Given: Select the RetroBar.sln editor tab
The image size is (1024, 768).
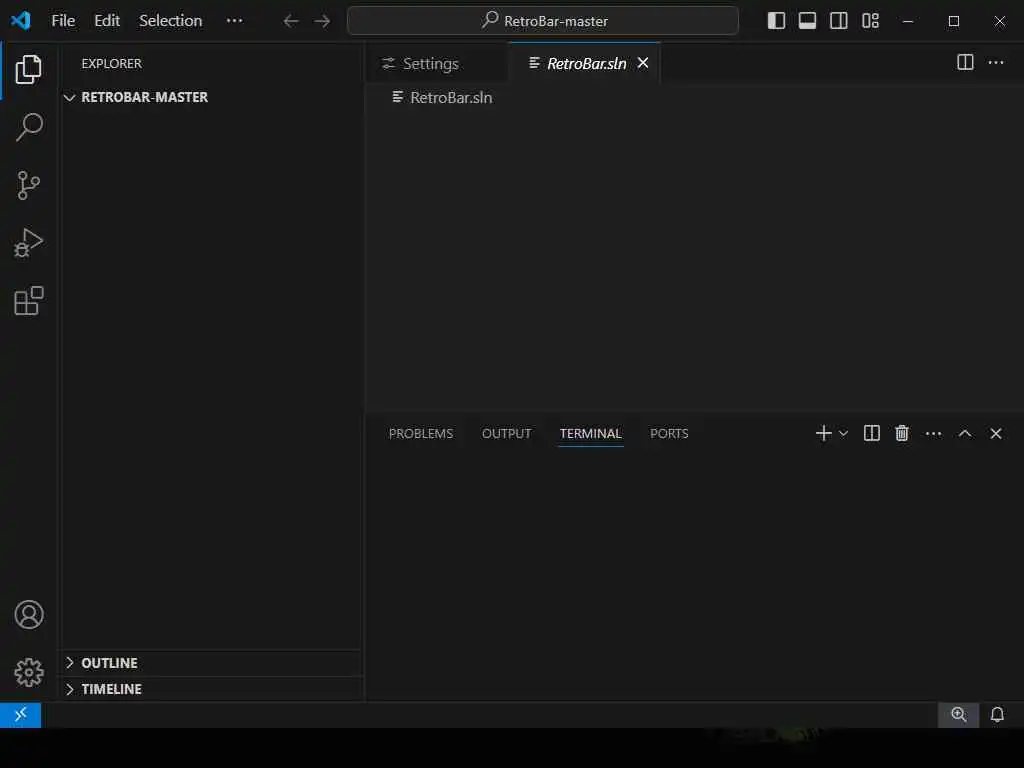Looking at the screenshot, I should point(584,63).
